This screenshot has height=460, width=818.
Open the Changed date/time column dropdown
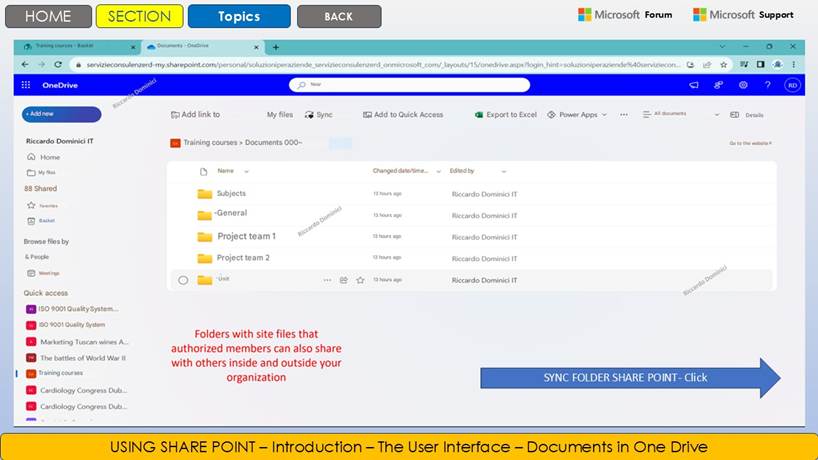pos(439,172)
